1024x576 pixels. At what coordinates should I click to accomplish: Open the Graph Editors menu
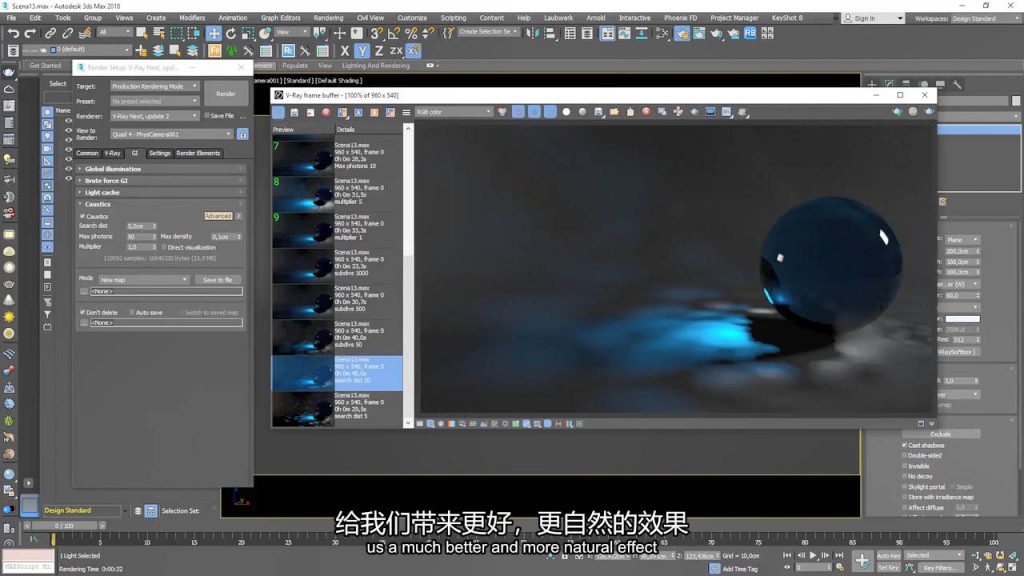281,18
